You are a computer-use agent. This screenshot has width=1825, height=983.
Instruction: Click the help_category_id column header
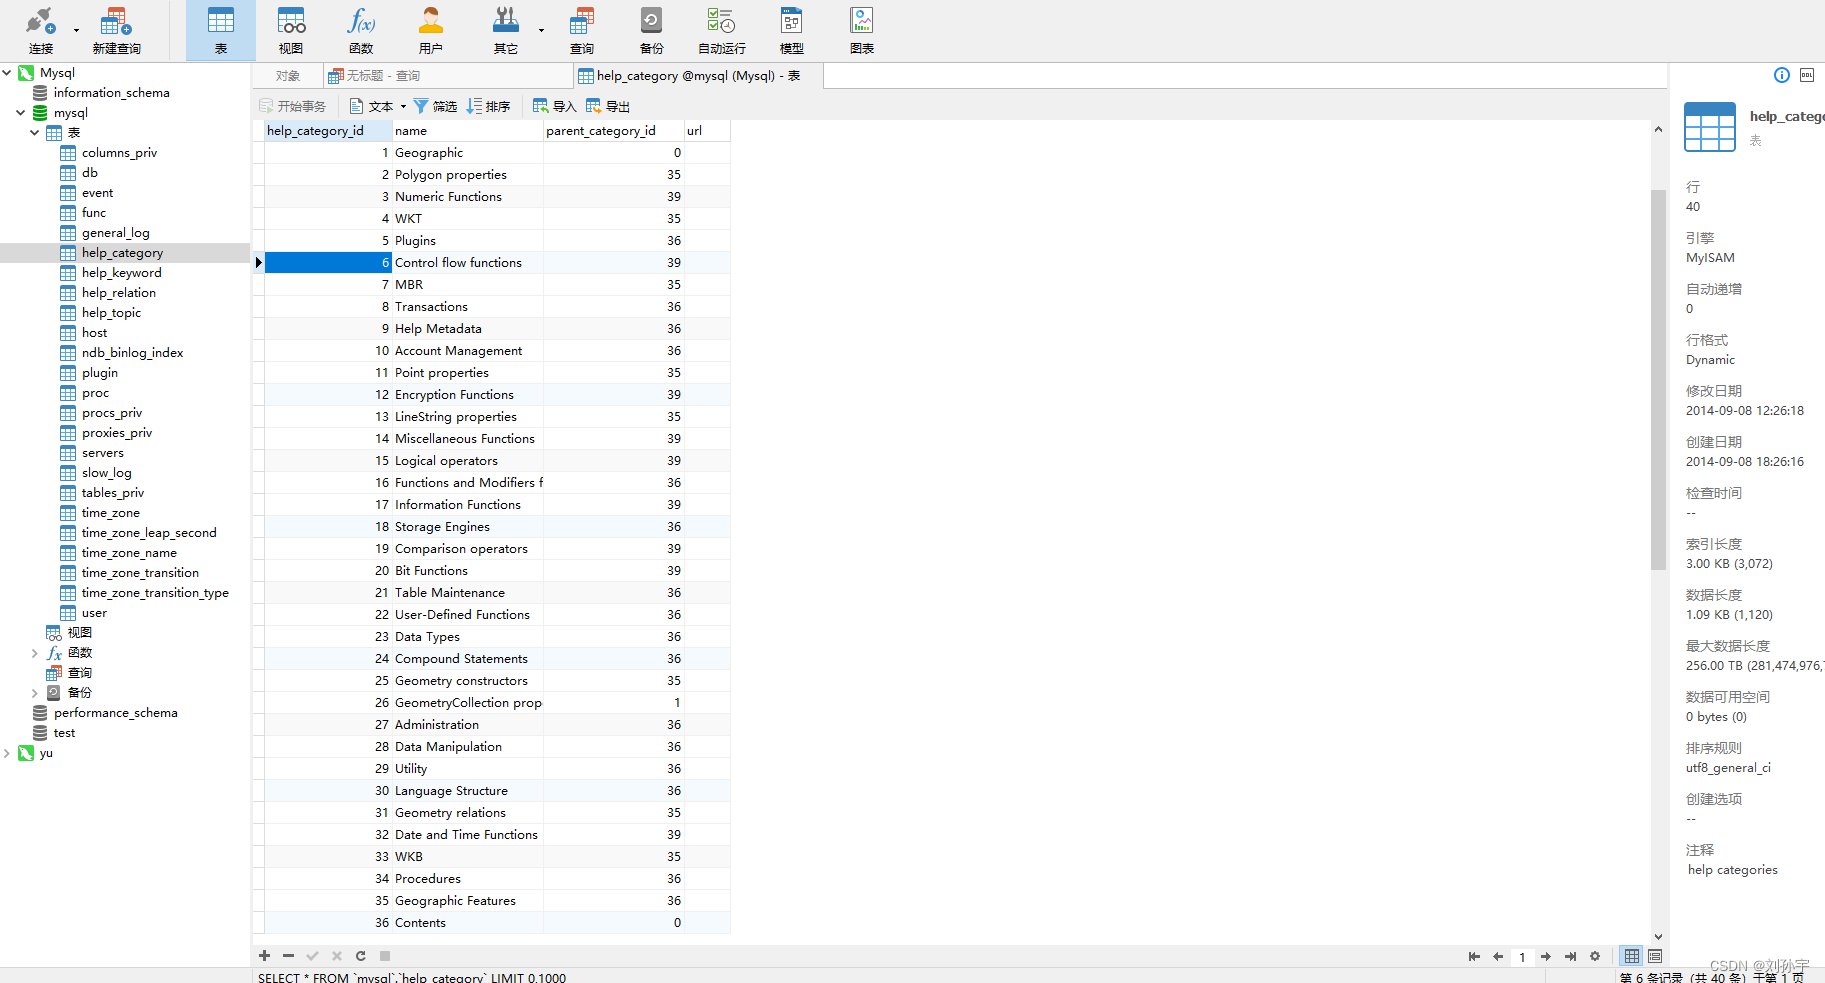tap(328, 131)
